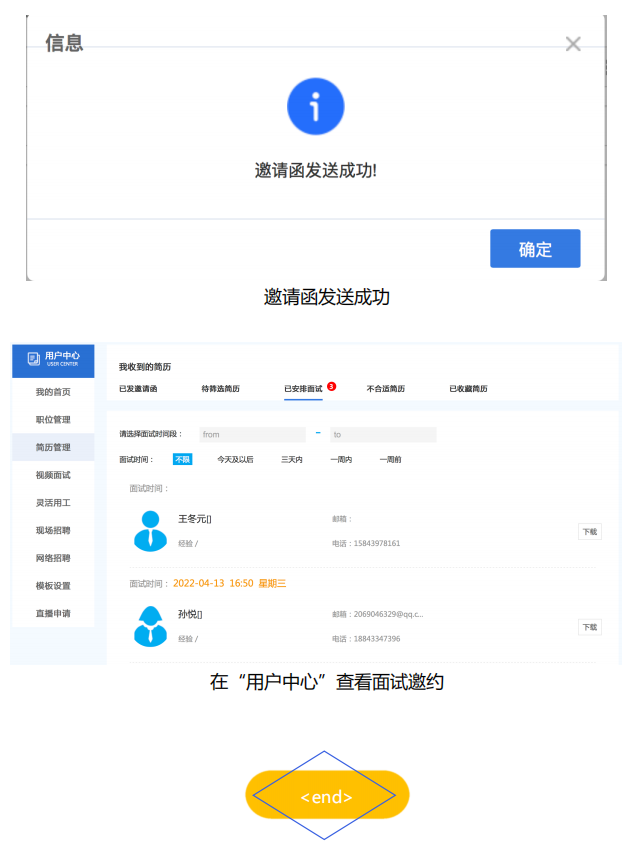Viewport: 636px width, 864px height.
Task: Click the from date input field
Action: [252, 434]
